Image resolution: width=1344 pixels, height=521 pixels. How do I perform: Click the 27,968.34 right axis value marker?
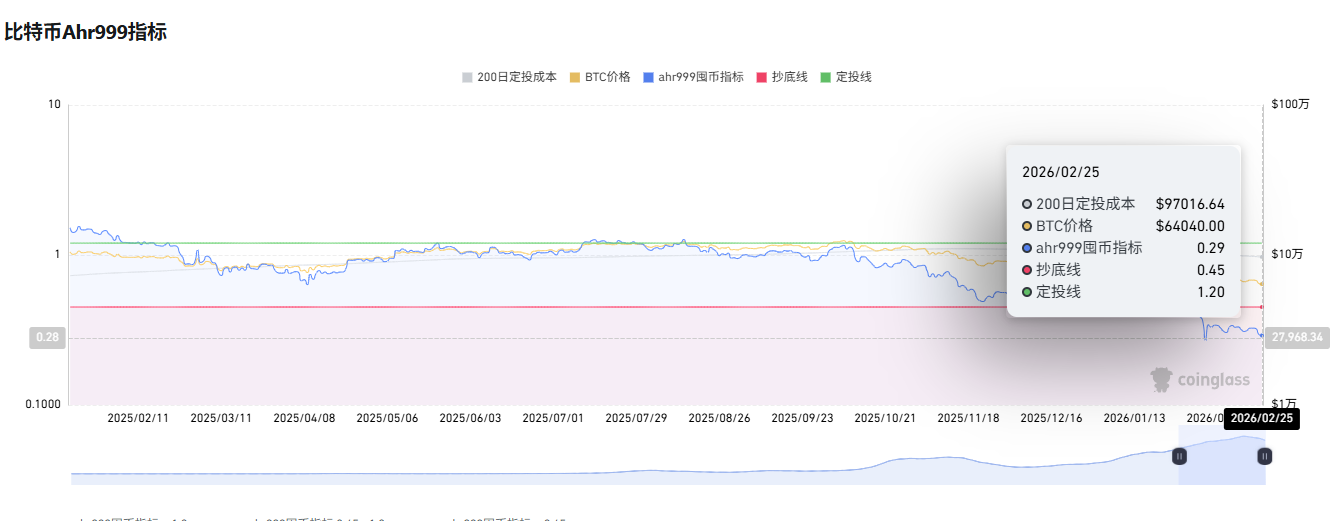pyautogui.click(x=1297, y=338)
